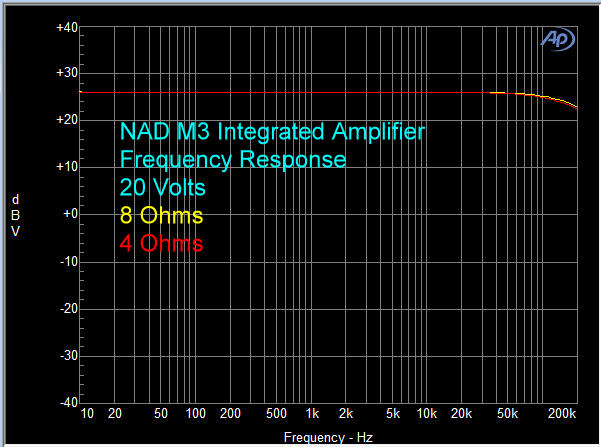Click the 1k frequency tick label
The image size is (601, 447).
click(x=312, y=414)
